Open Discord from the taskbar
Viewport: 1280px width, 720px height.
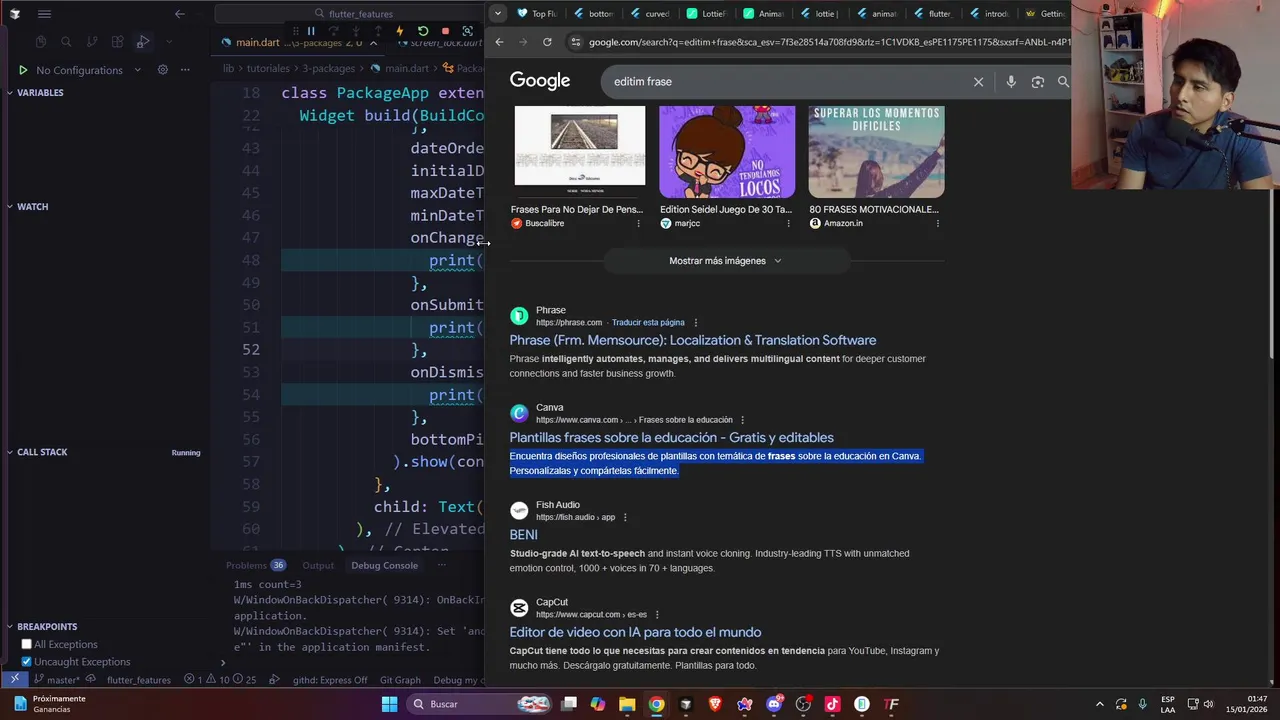tap(774, 704)
